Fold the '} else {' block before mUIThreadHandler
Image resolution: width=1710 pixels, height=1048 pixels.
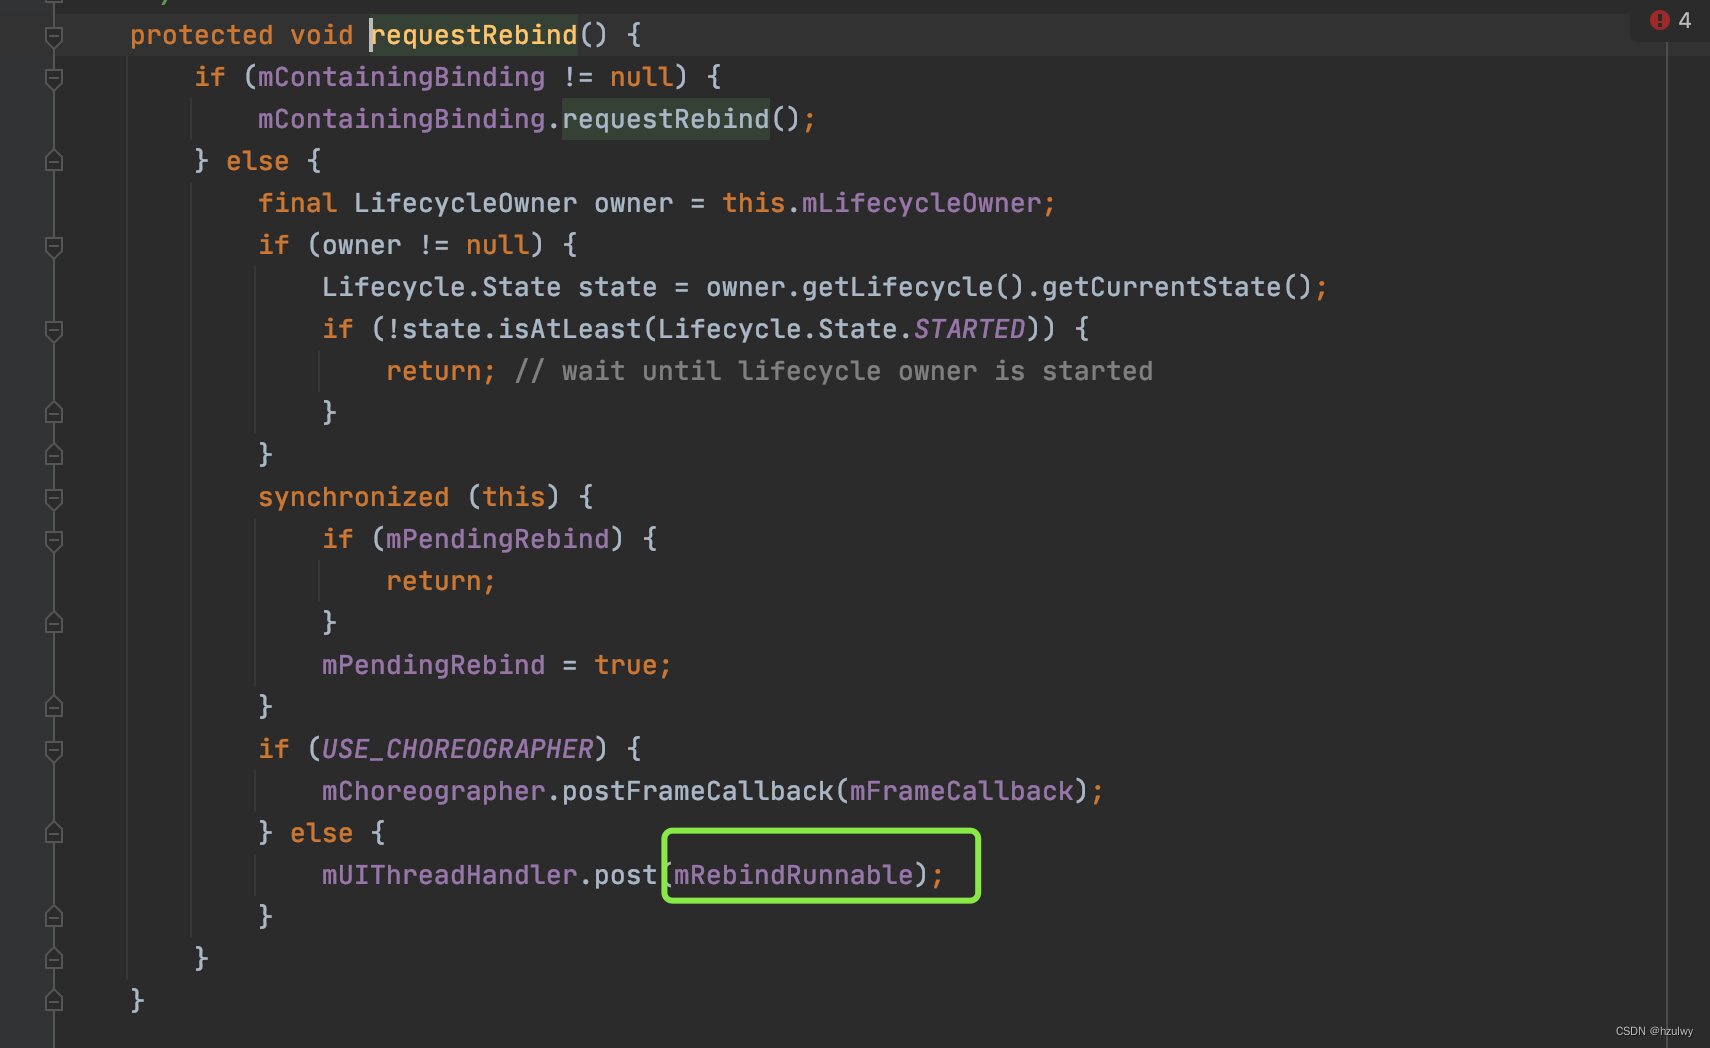(54, 833)
